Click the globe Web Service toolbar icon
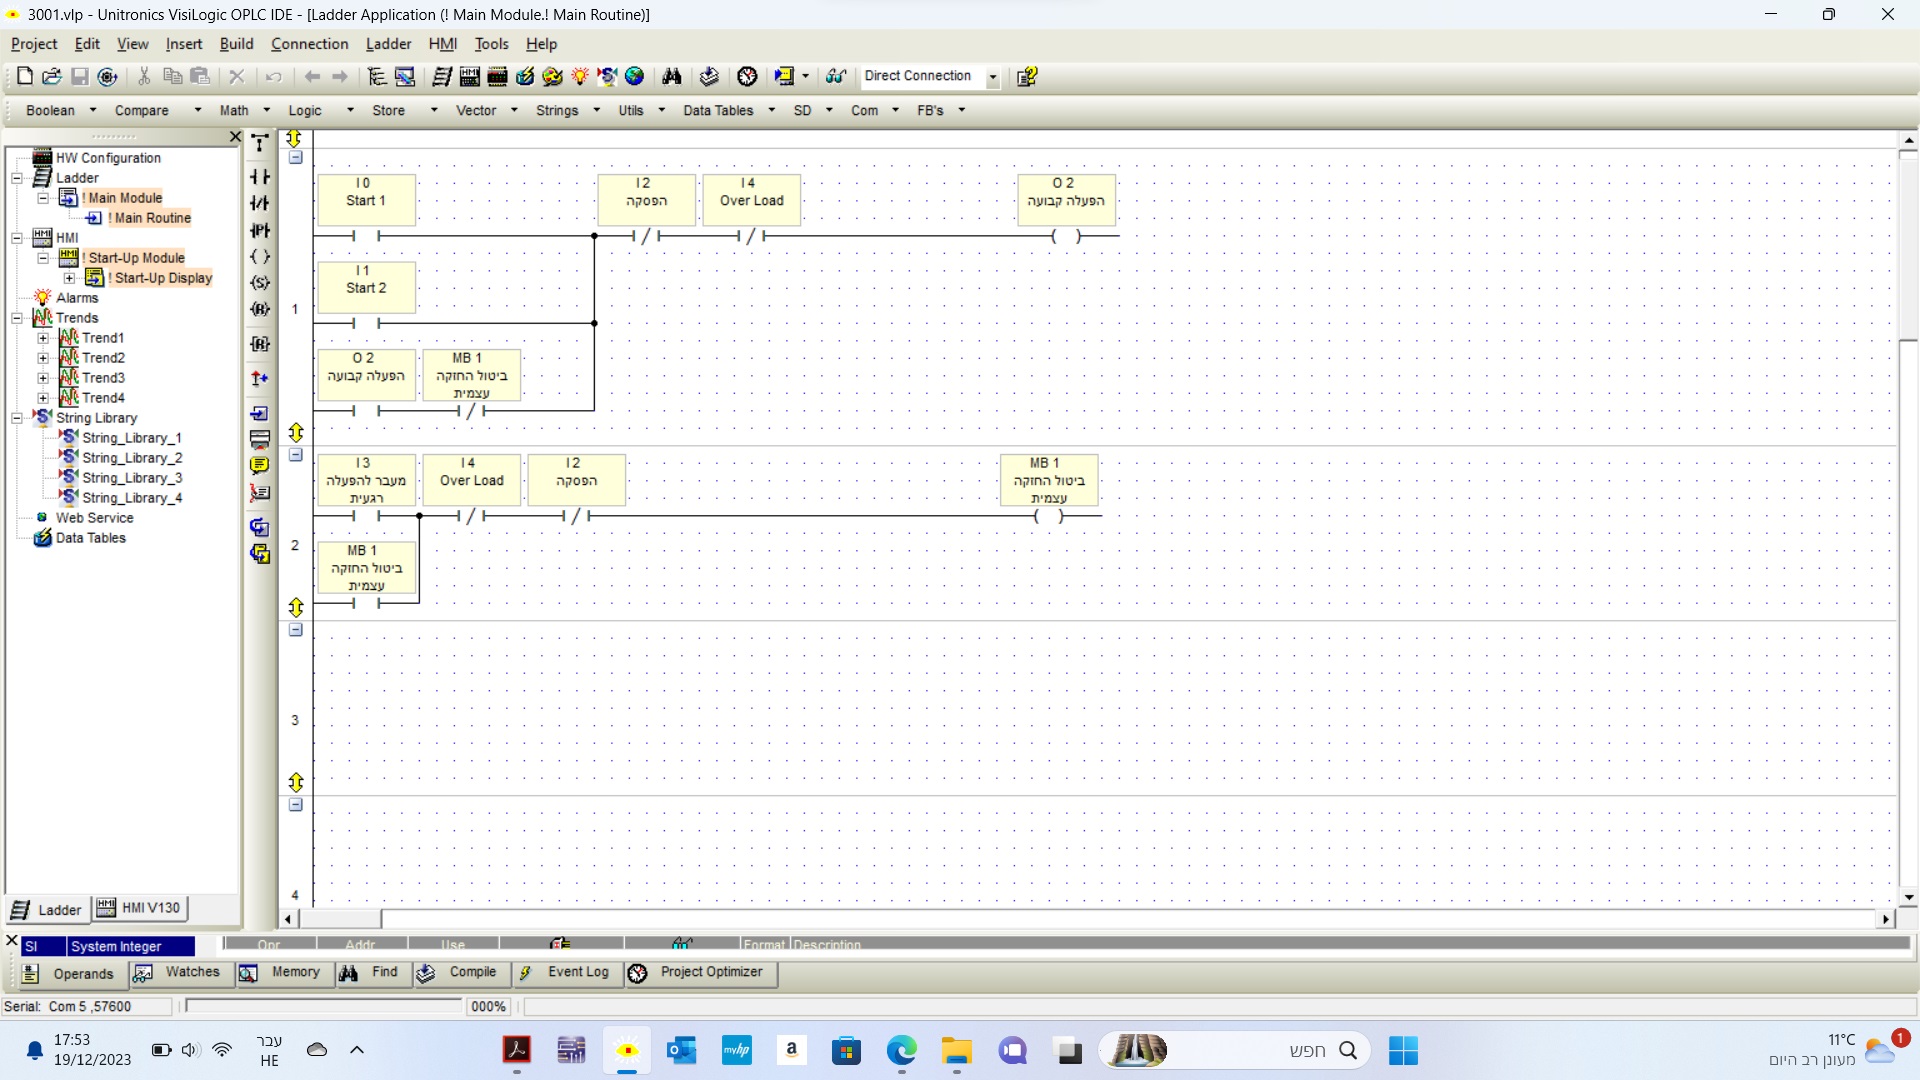Screen dimensions: 1920x1080 634,76
